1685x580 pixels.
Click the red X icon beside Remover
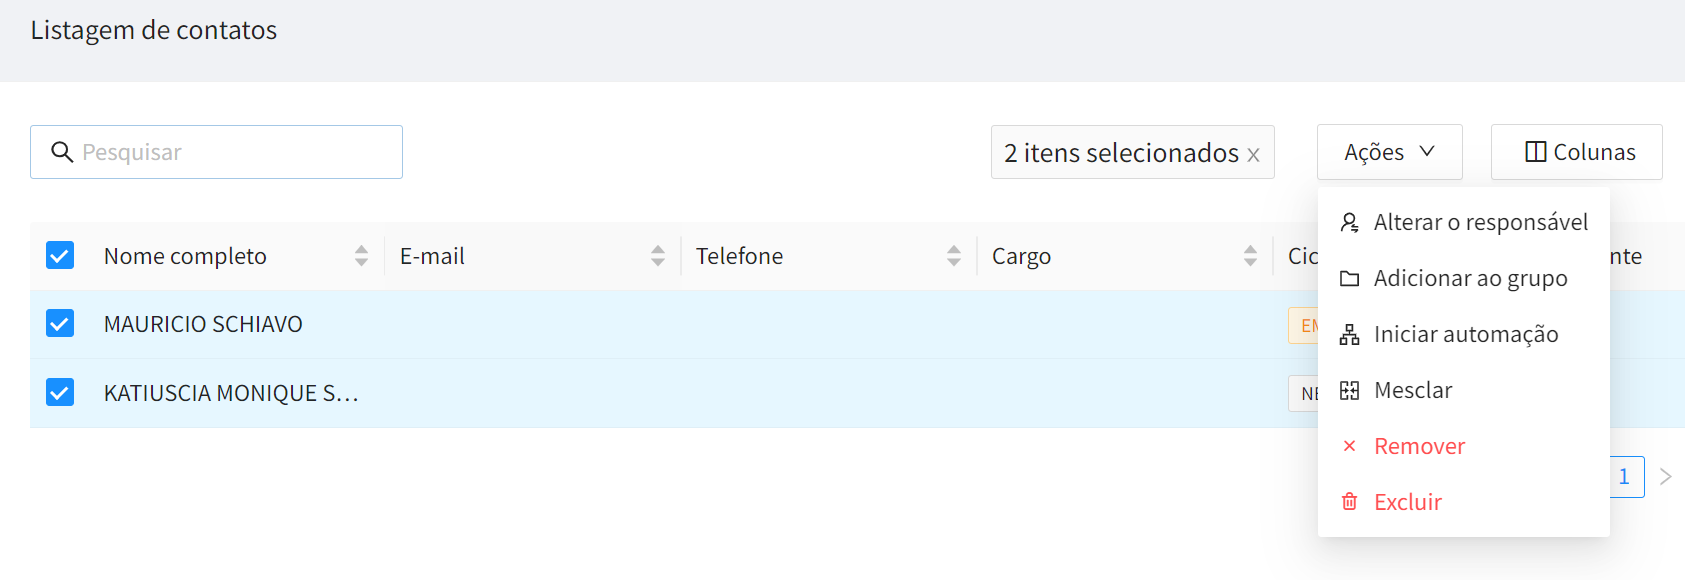point(1349,446)
